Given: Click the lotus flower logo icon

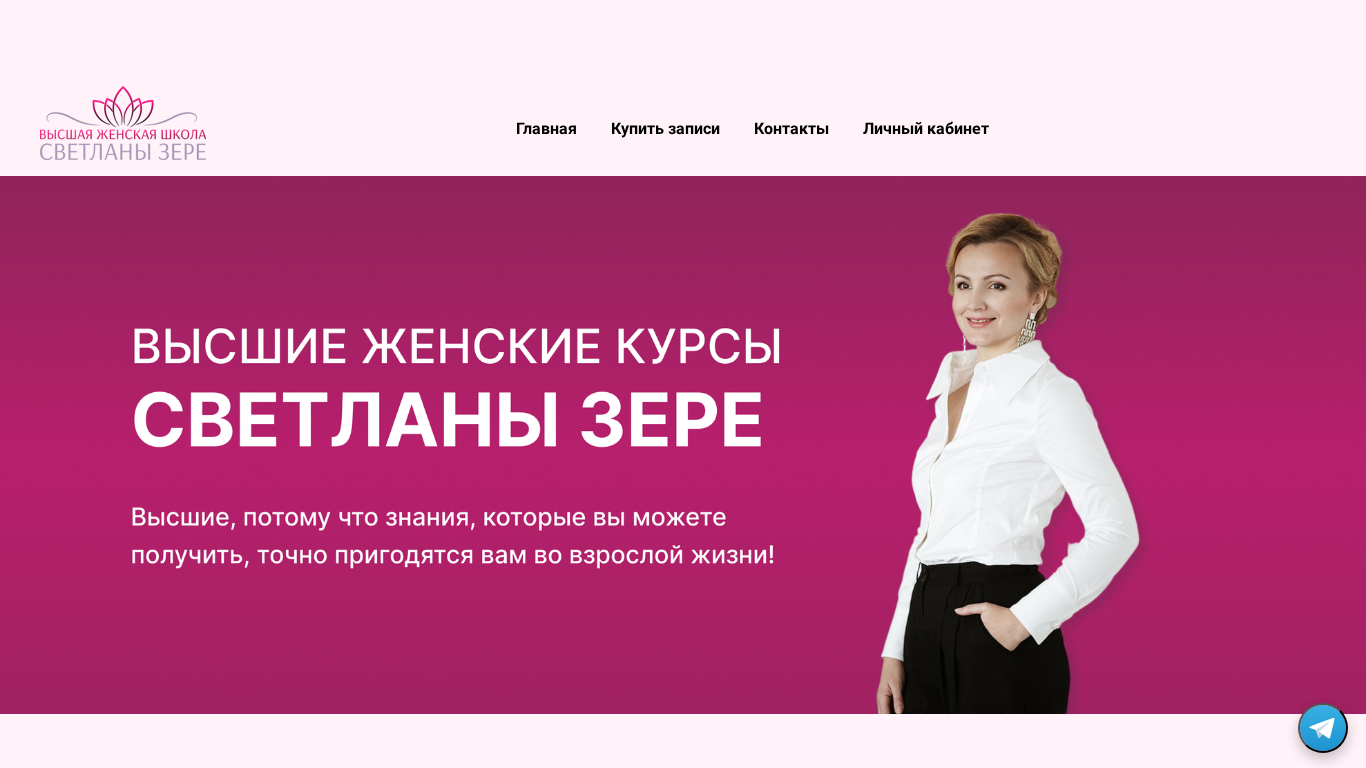Looking at the screenshot, I should (123, 106).
